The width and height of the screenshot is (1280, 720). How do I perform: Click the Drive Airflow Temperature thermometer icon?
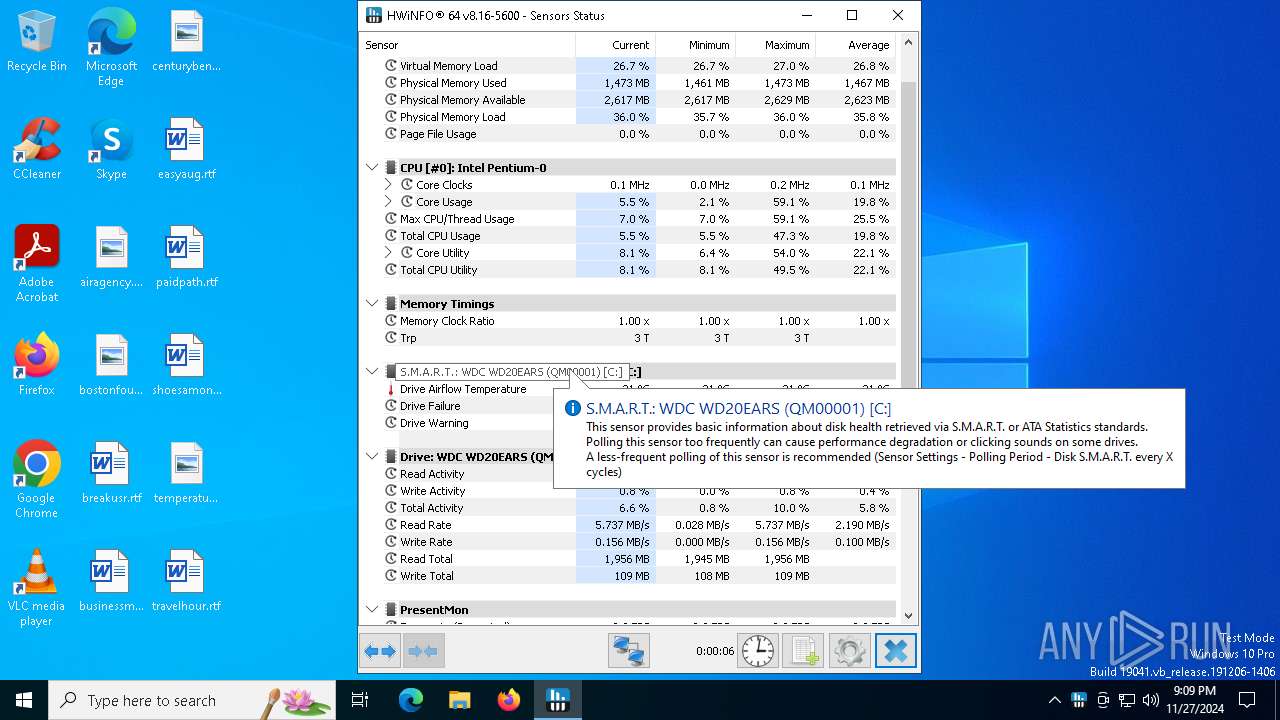[391, 389]
